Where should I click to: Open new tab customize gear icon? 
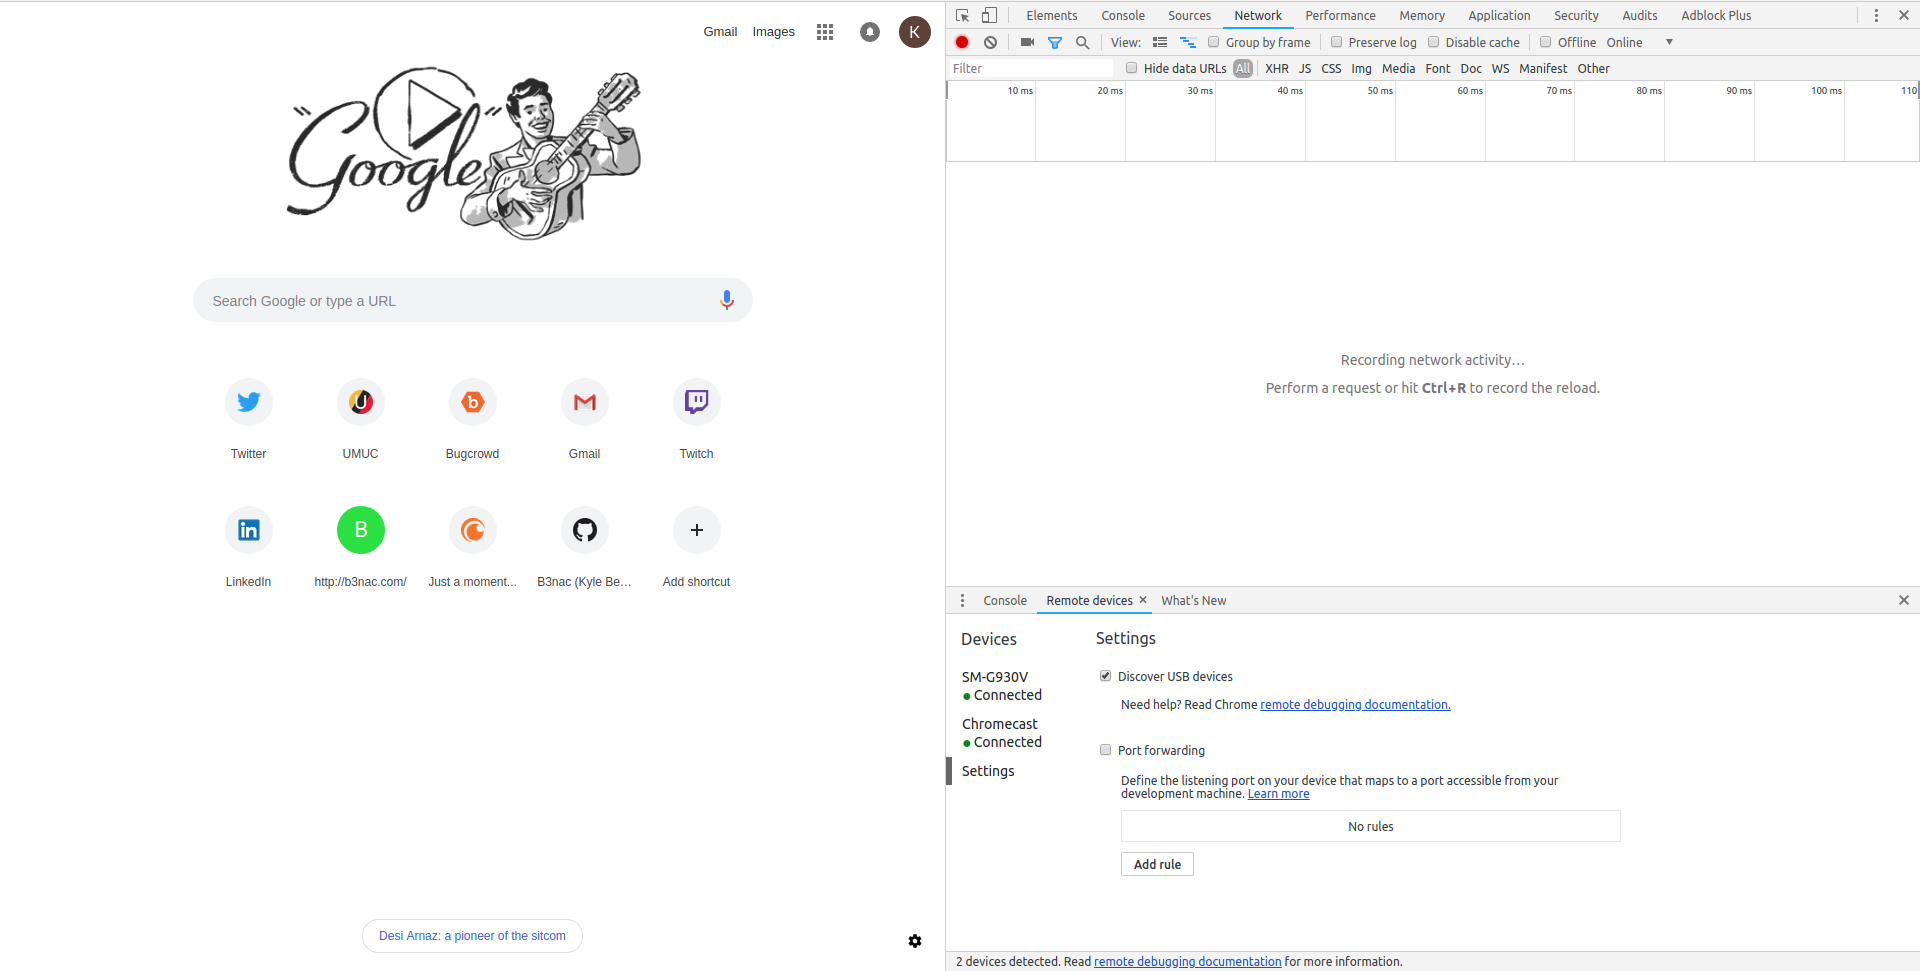915,941
